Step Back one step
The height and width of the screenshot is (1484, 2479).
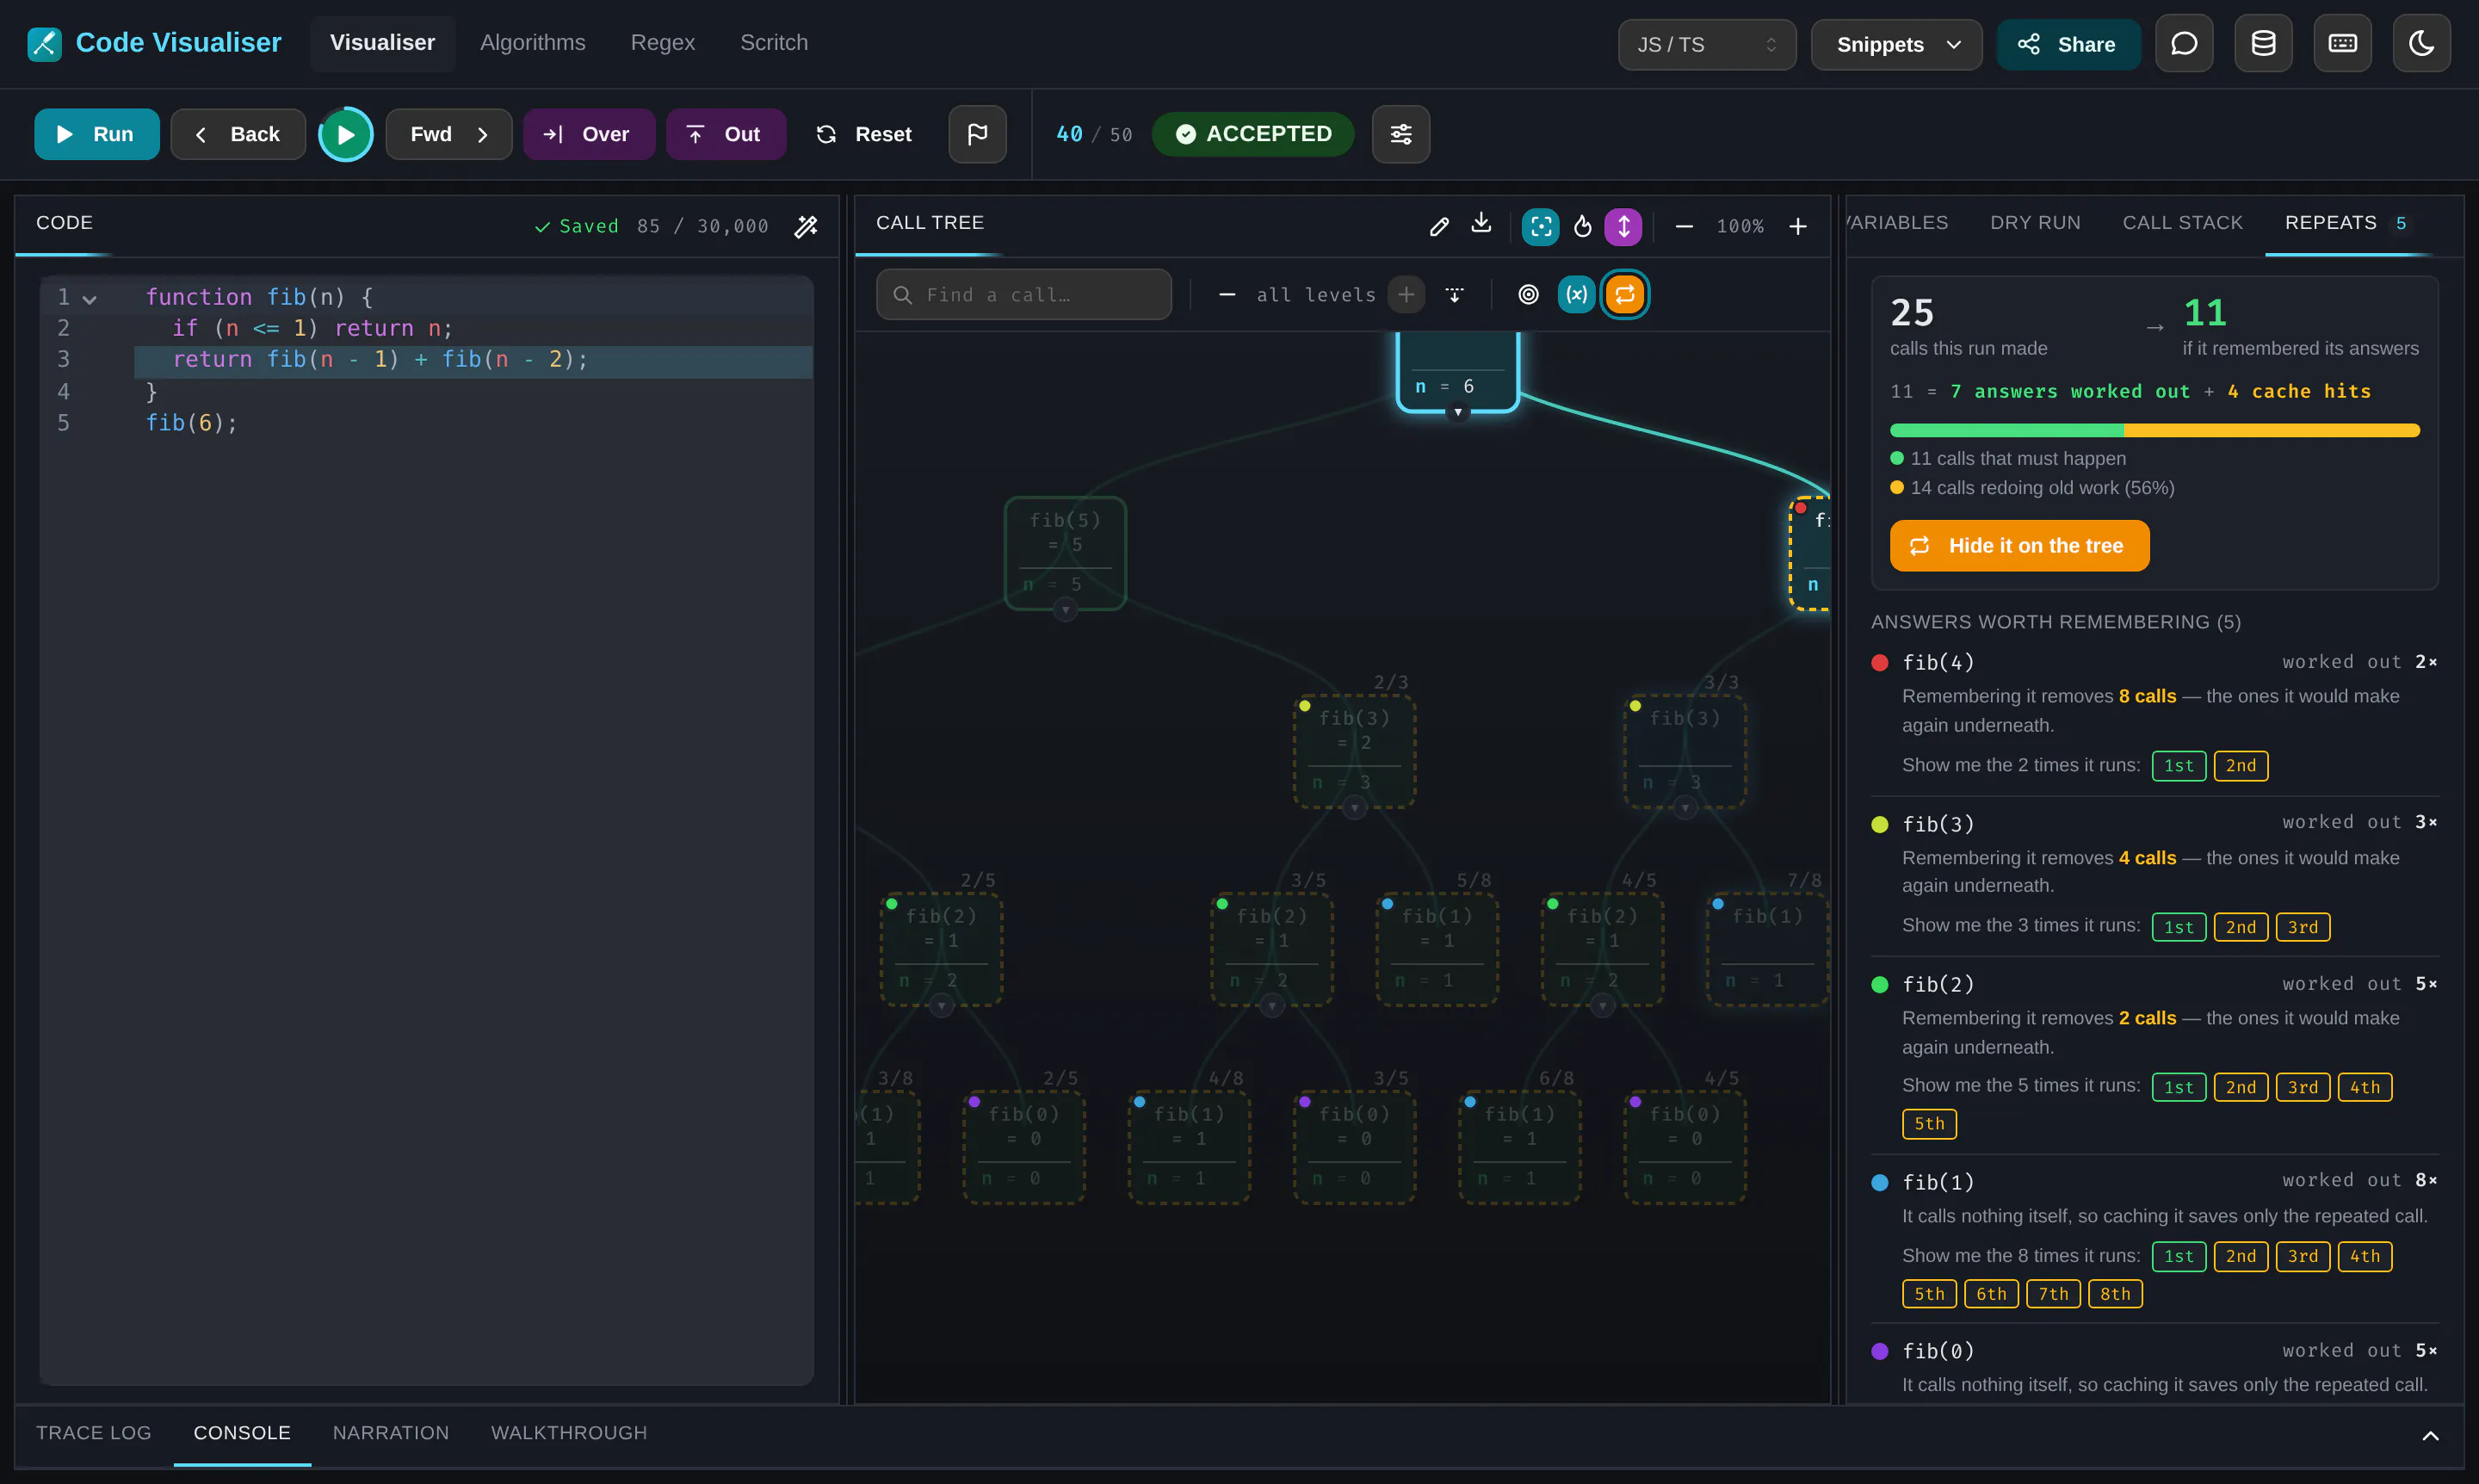coord(238,134)
